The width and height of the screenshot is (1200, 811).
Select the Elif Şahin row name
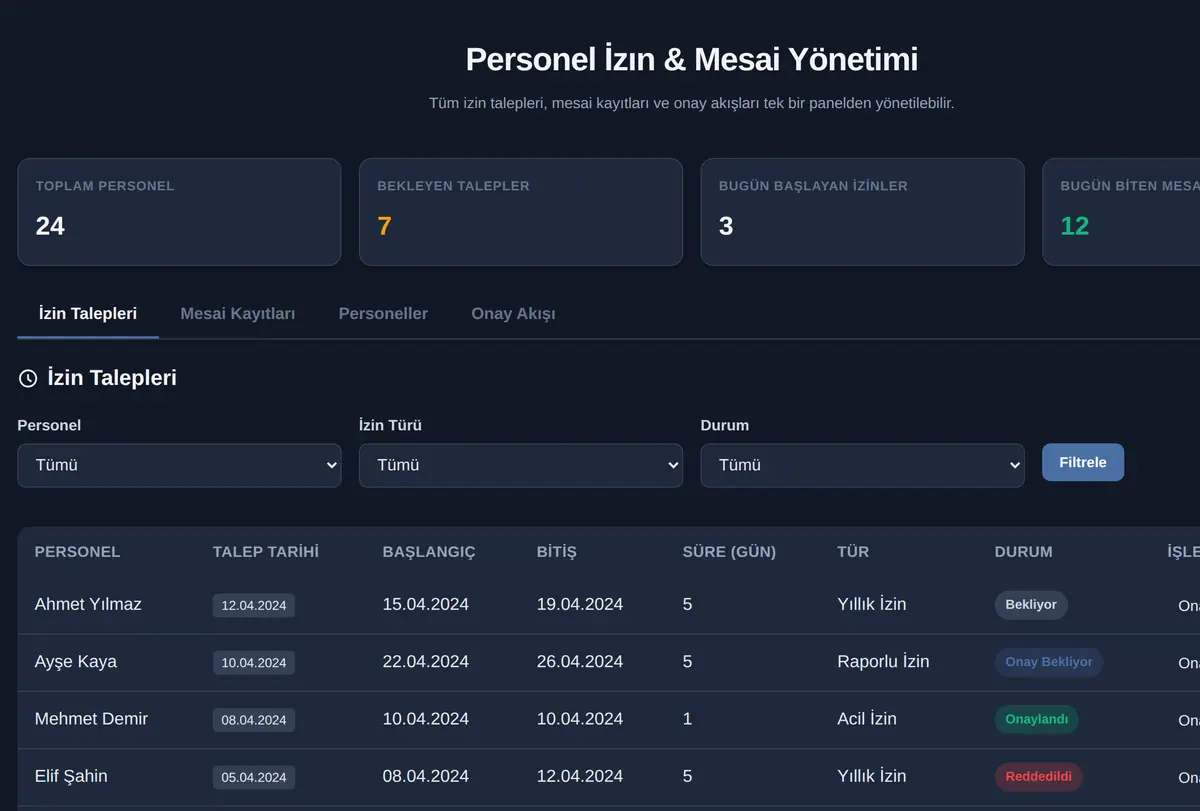coord(71,776)
